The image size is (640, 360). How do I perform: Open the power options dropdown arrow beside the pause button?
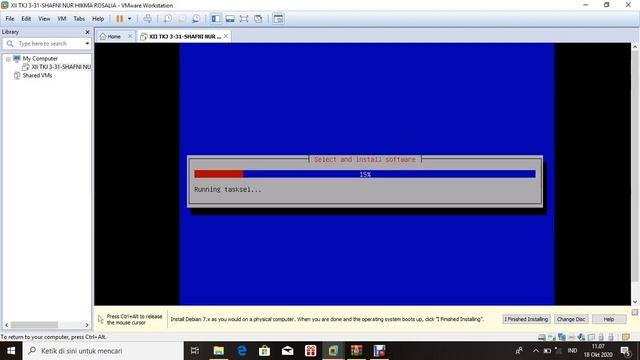click(129, 19)
